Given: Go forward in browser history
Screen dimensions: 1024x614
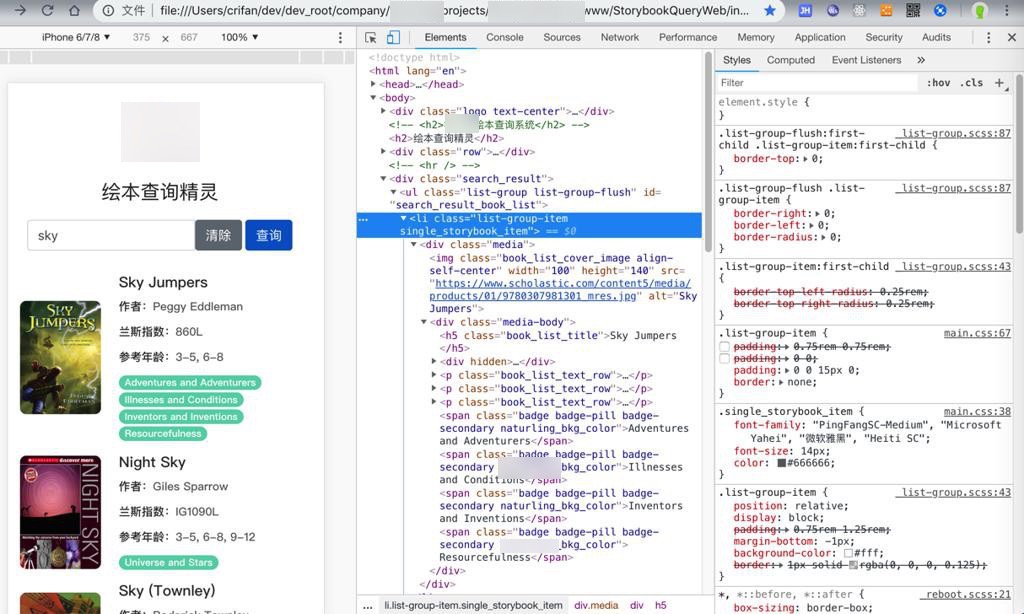Looking at the screenshot, I should (x=20, y=10).
